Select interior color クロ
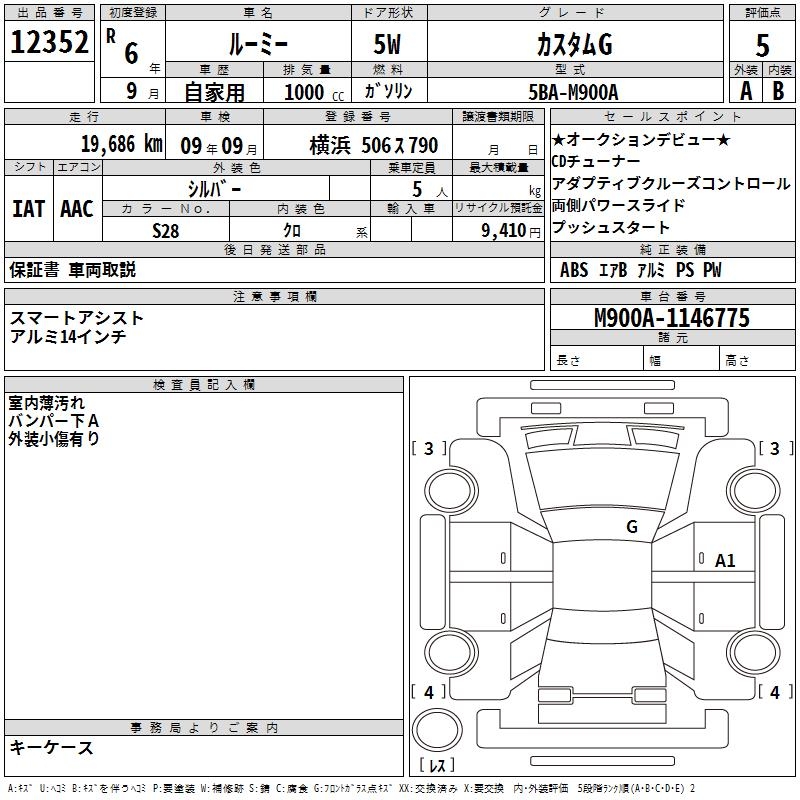Viewport: 800px width, 800px height. pos(292,231)
